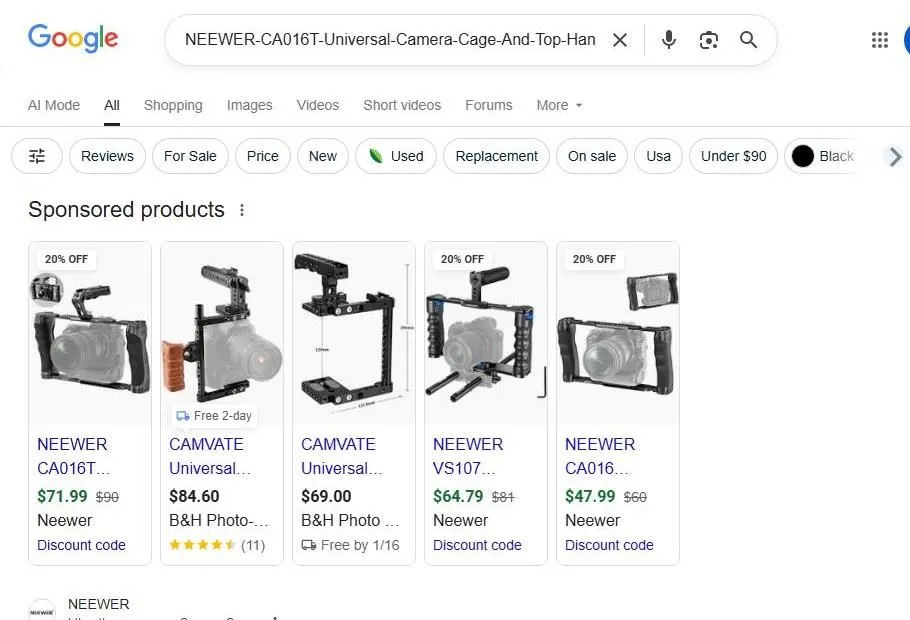Click the search magnifier icon
The image size is (910, 620).
point(748,40)
